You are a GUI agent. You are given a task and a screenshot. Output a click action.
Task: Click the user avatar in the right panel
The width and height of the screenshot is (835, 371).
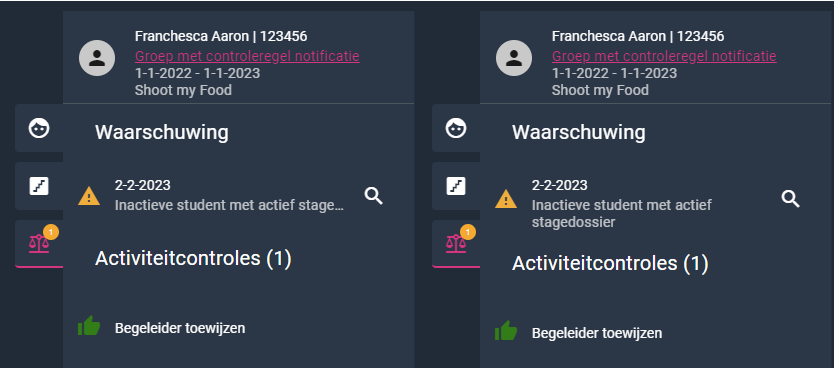click(x=514, y=57)
